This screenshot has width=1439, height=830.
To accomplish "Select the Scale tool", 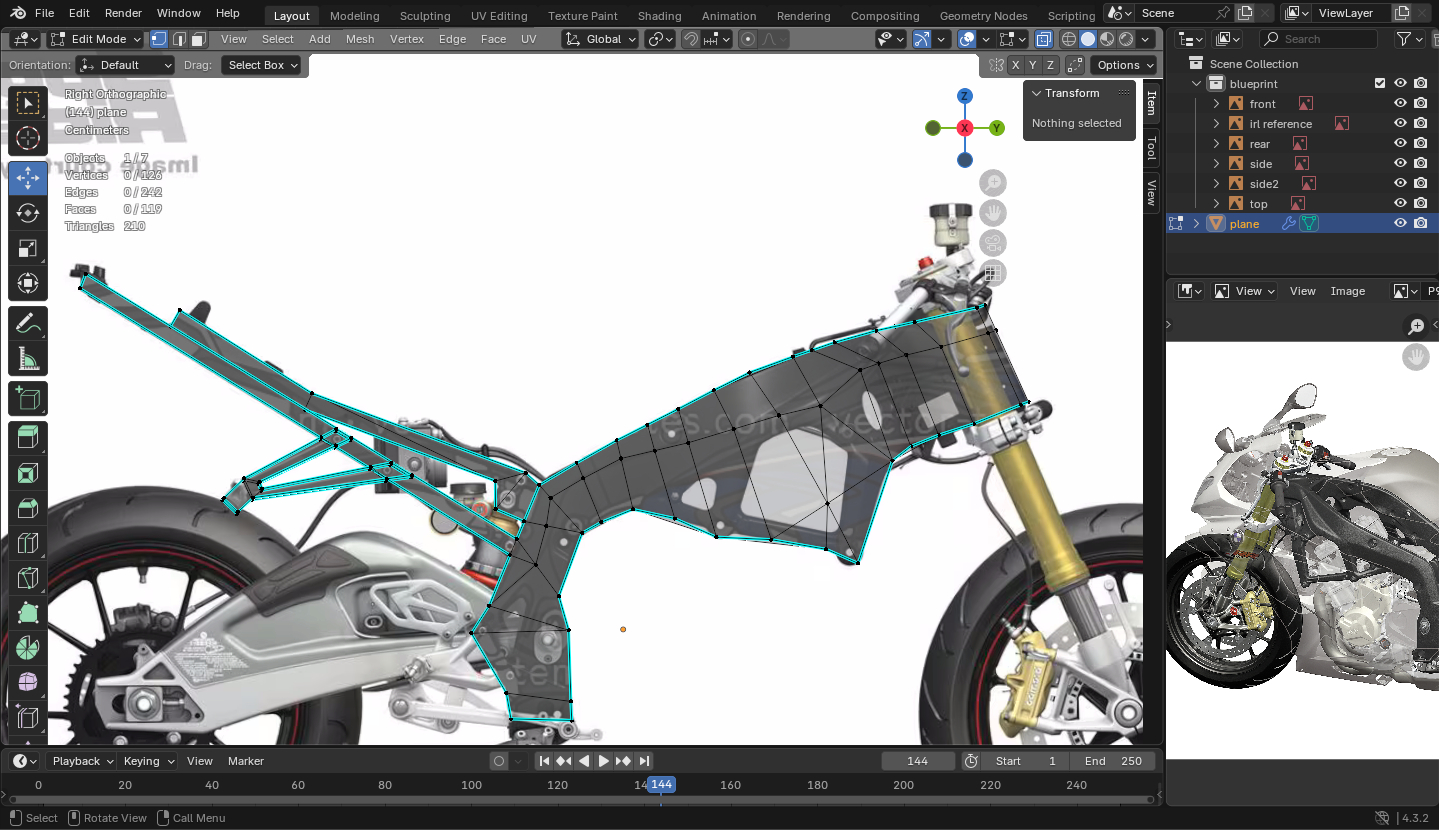I will [x=28, y=248].
